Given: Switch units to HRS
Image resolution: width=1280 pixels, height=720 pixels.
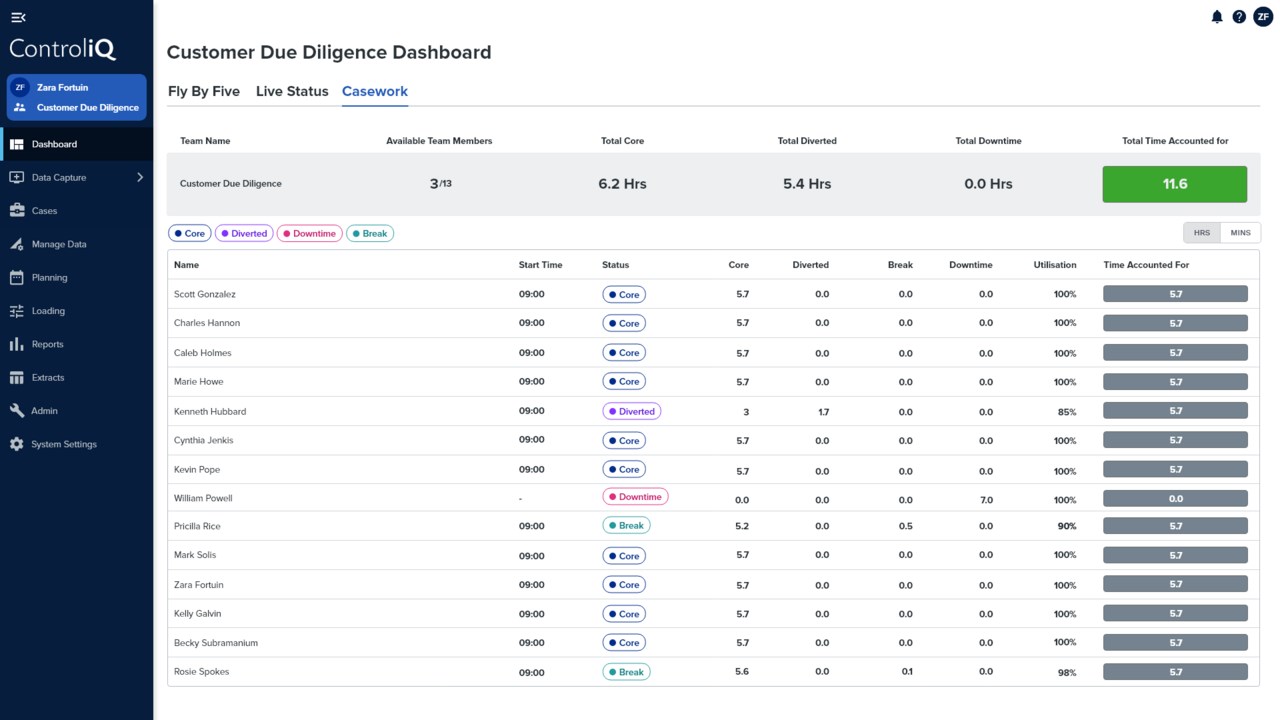Looking at the screenshot, I should [1201, 233].
